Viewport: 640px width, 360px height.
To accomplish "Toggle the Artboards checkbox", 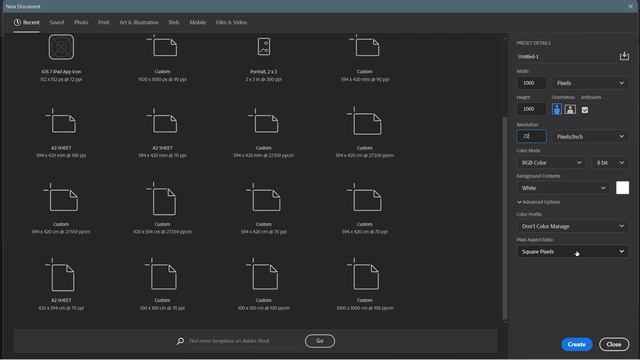I will (585, 110).
